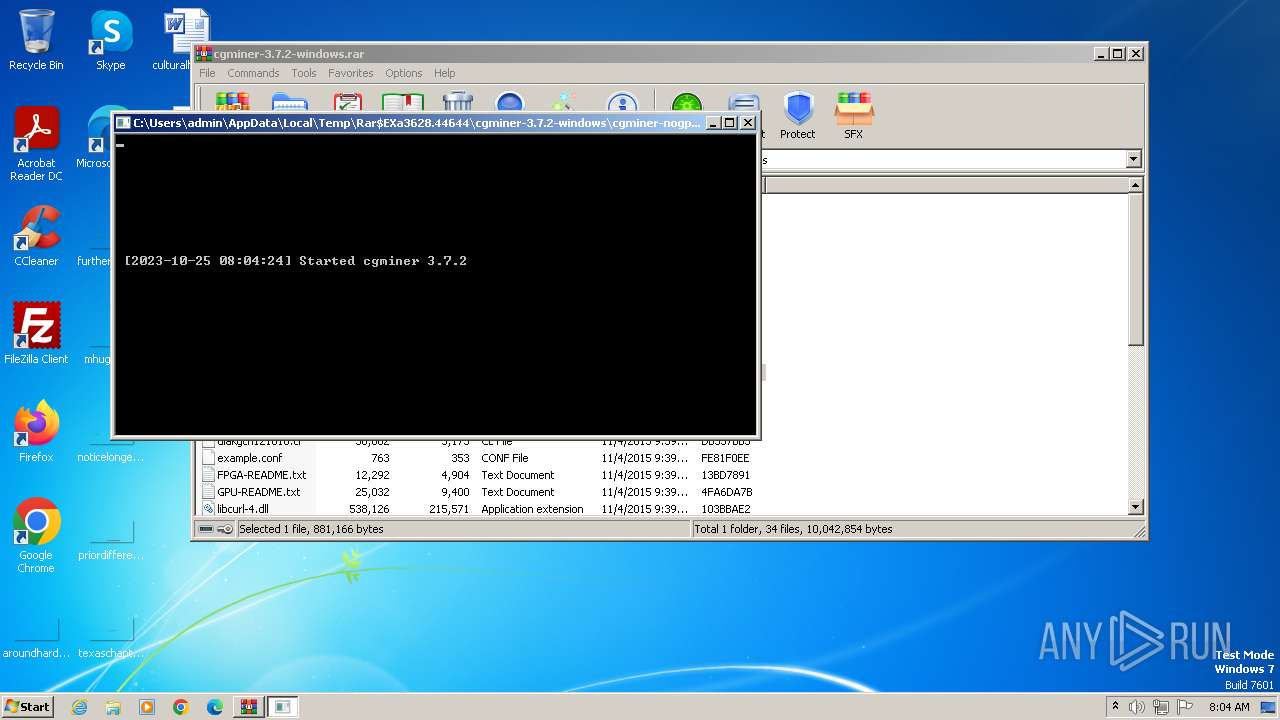1280x720 pixels.
Task: Click the network tray icon
Action: click(x=1161, y=707)
